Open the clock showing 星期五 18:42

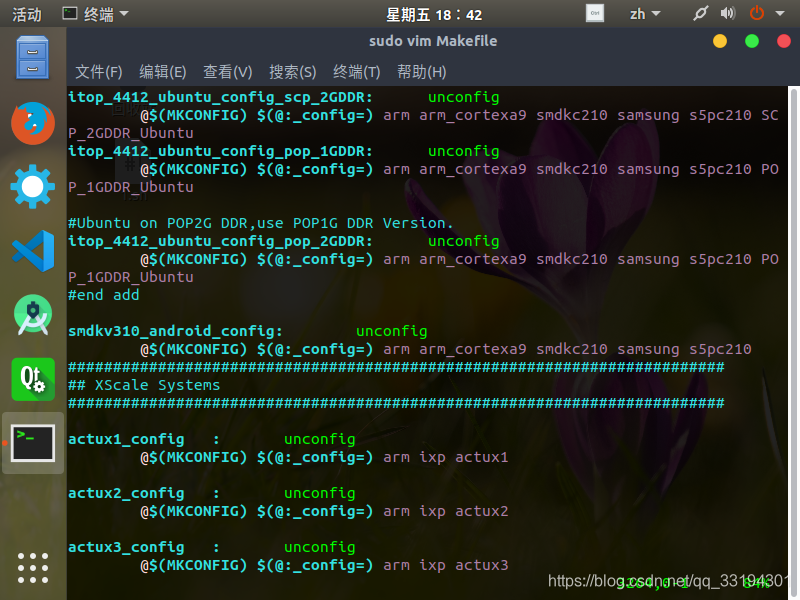(x=434, y=15)
